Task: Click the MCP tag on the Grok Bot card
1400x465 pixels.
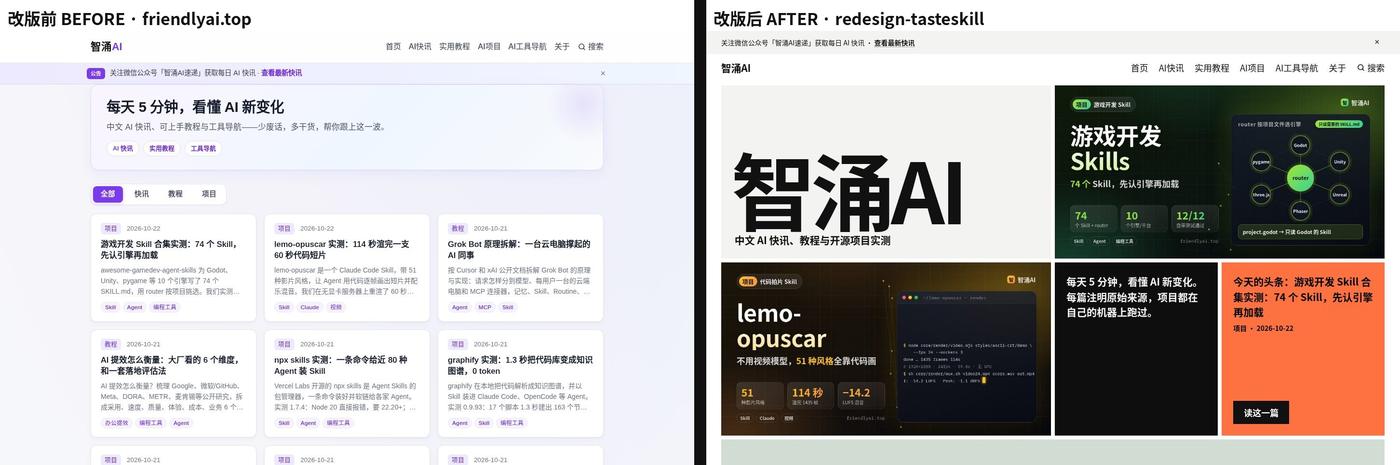Action: click(x=485, y=307)
